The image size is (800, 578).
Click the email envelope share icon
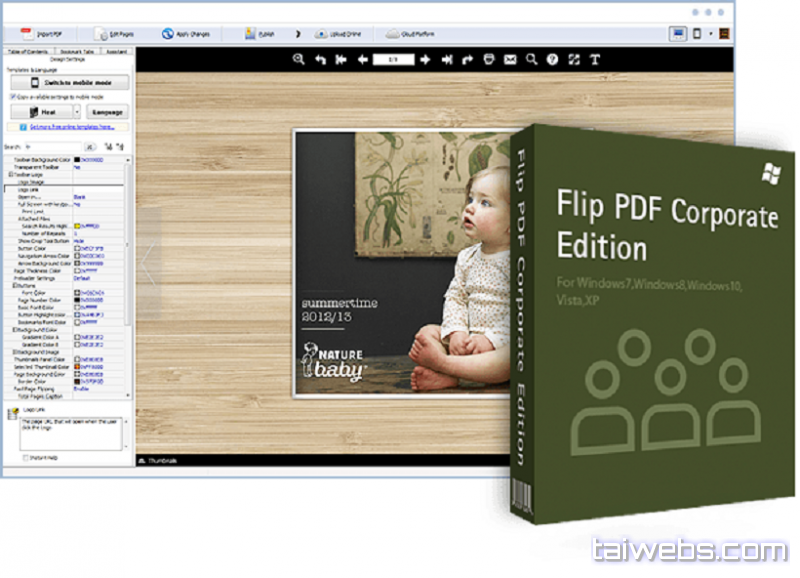[x=511, y=60]
